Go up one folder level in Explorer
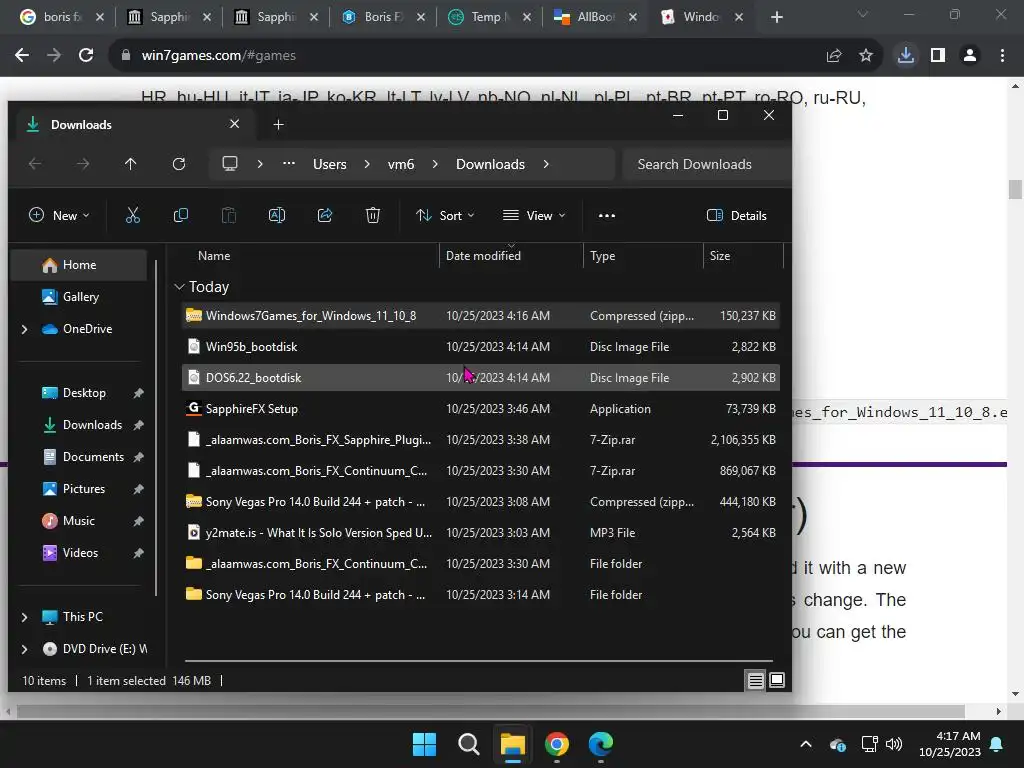This screenshot has height=768, width=1024. [131, 164]
